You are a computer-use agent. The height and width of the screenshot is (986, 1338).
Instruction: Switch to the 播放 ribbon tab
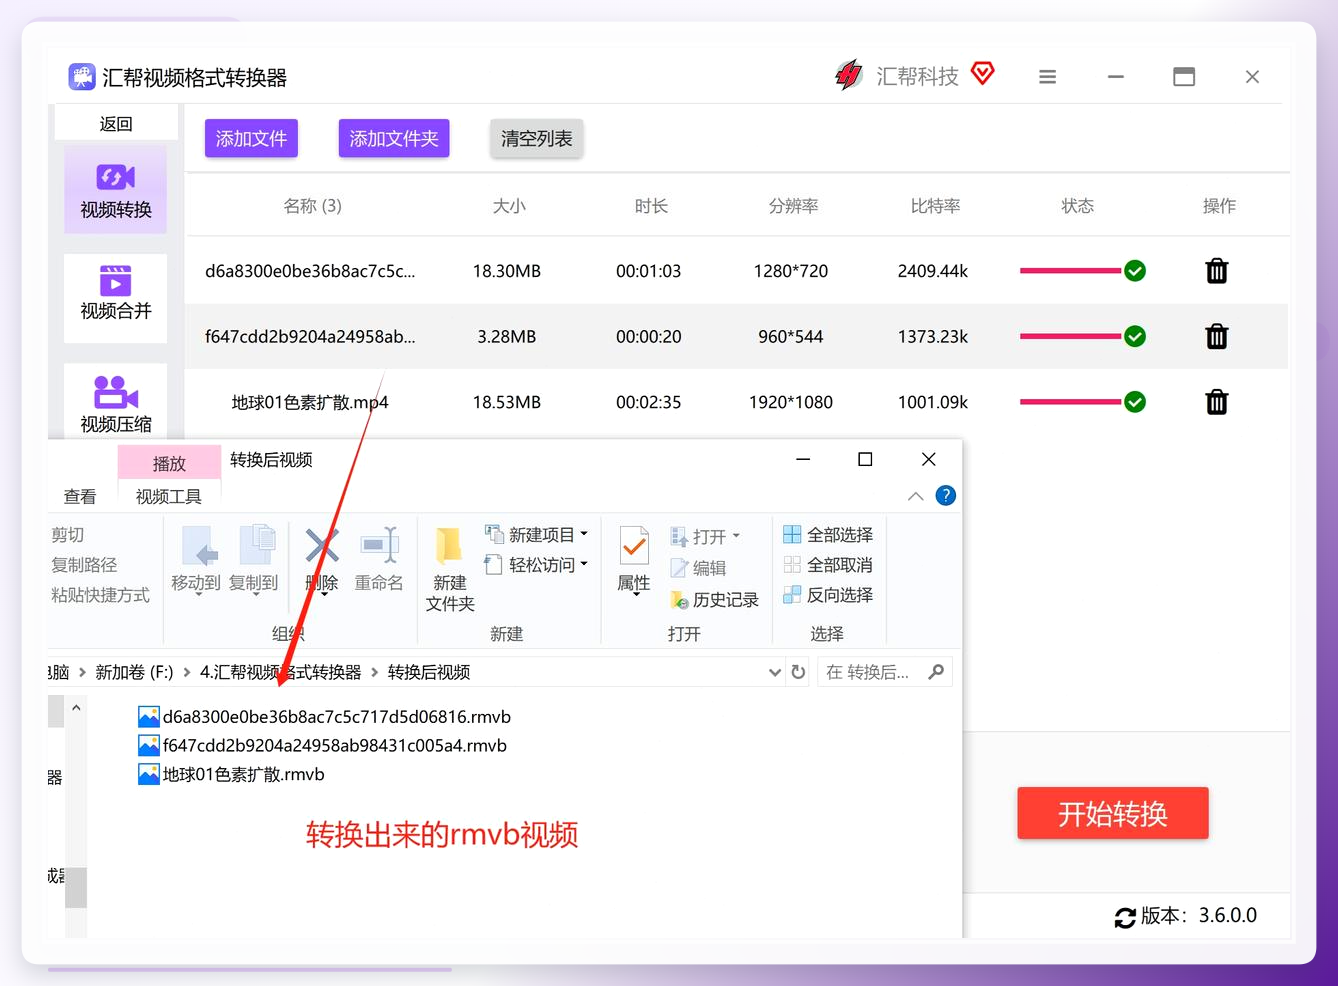169,463
